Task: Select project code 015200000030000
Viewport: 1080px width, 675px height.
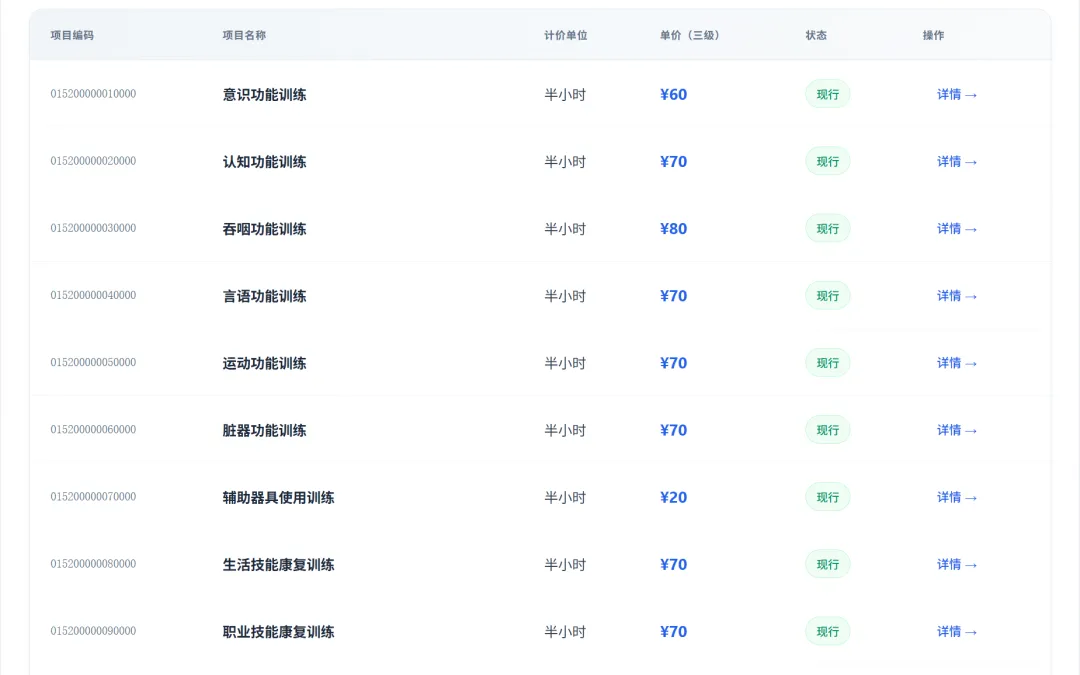Action: click(93, 228)
